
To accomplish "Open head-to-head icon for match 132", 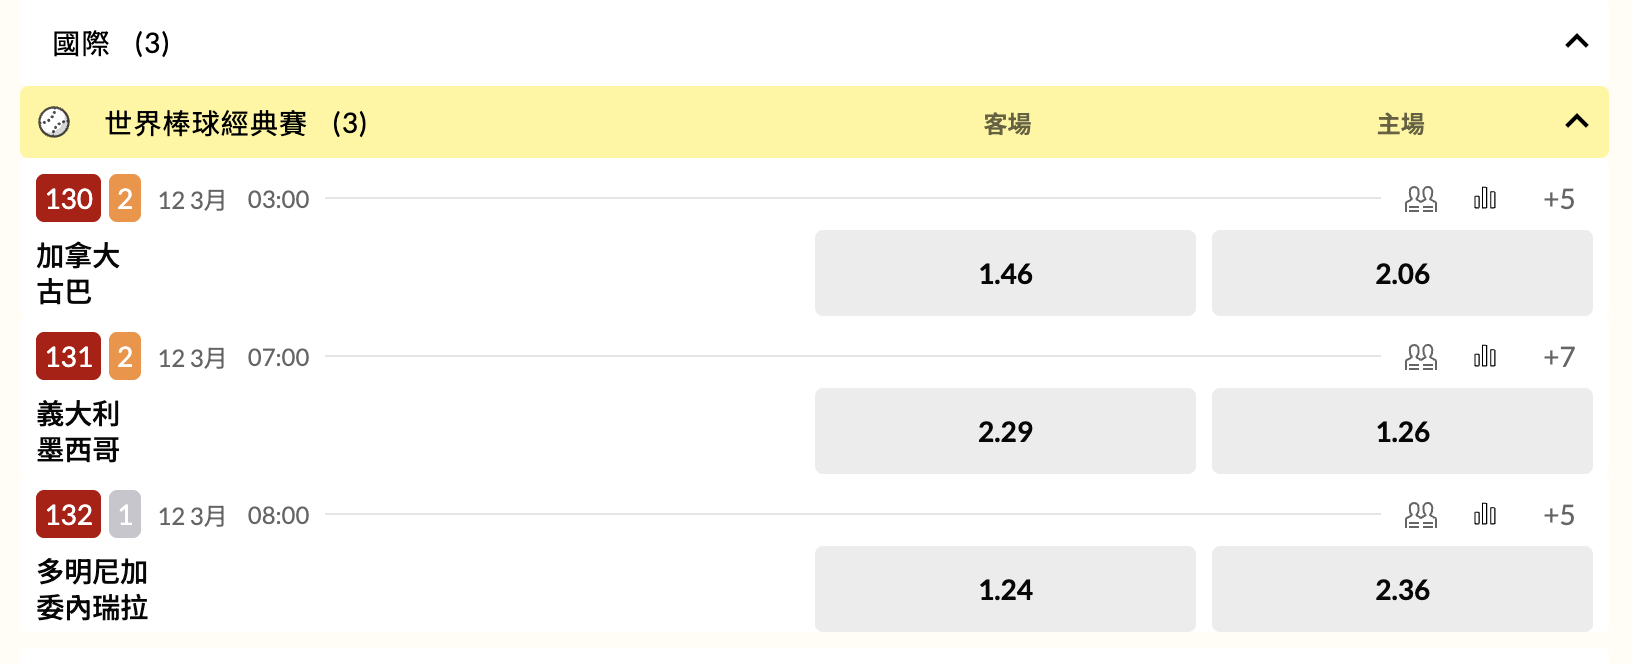I will (x=1420, y=515).
